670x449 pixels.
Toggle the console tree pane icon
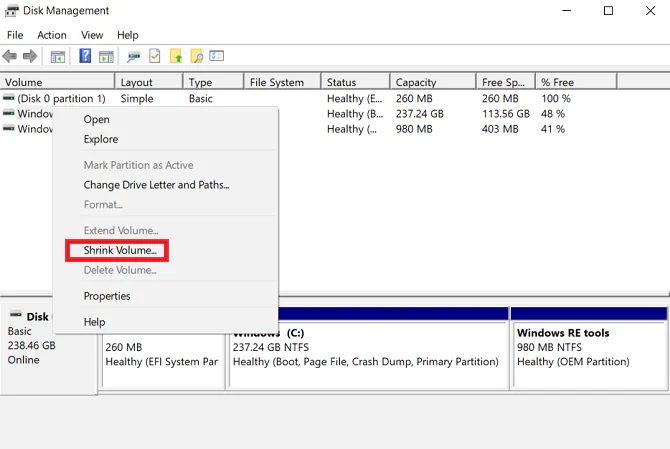(x=57, y=56)
